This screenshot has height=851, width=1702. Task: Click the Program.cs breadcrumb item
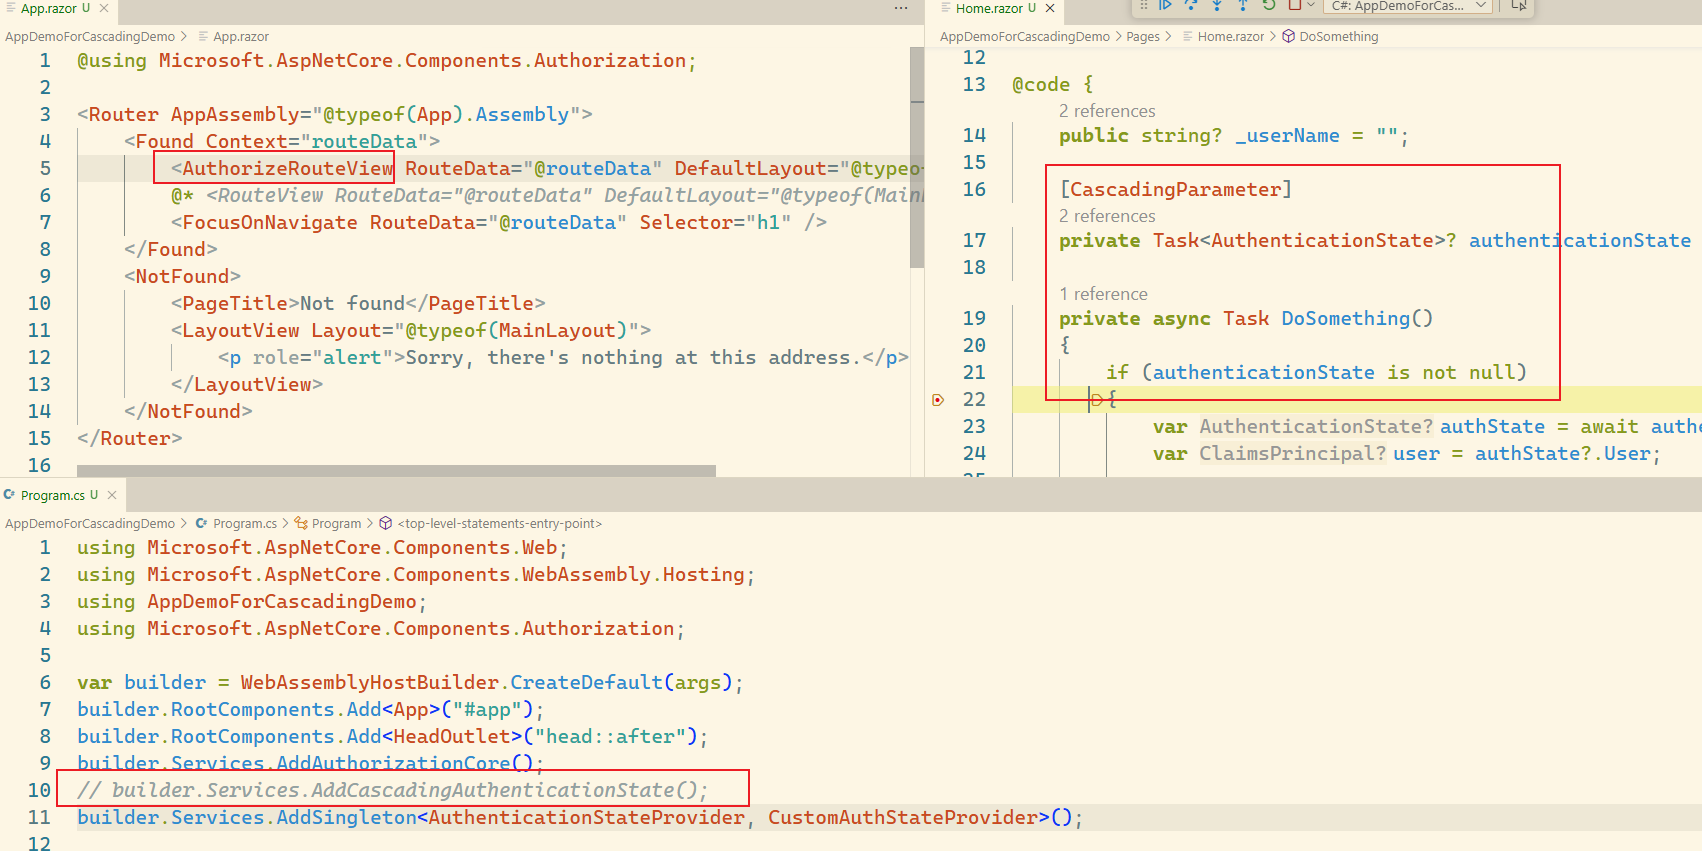click(245, 523)
